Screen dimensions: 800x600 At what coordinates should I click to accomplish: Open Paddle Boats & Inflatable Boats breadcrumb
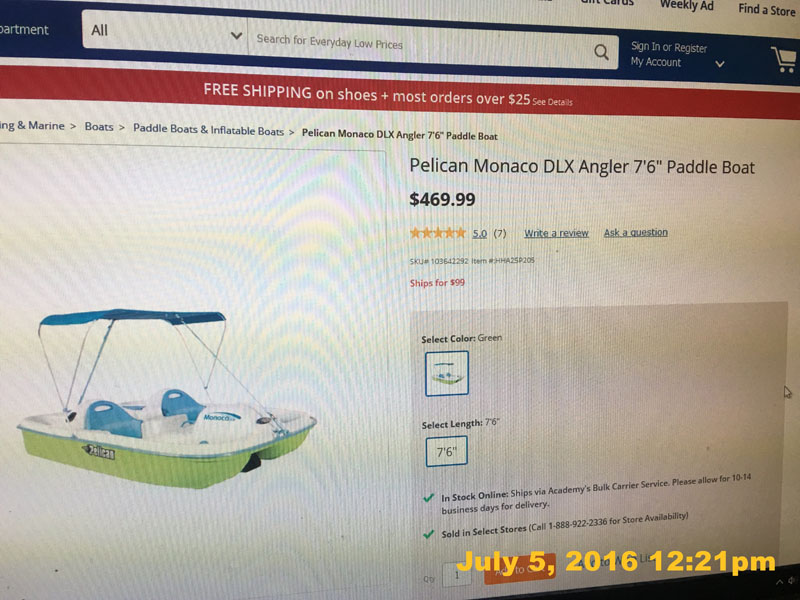pyautogui.click(x=208, y=130)
